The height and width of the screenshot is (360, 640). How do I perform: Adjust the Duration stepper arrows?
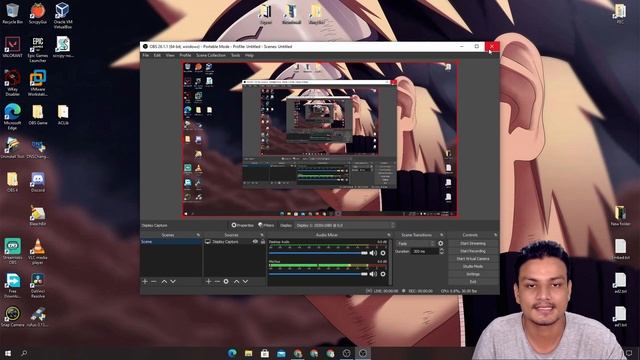[441, 251]
